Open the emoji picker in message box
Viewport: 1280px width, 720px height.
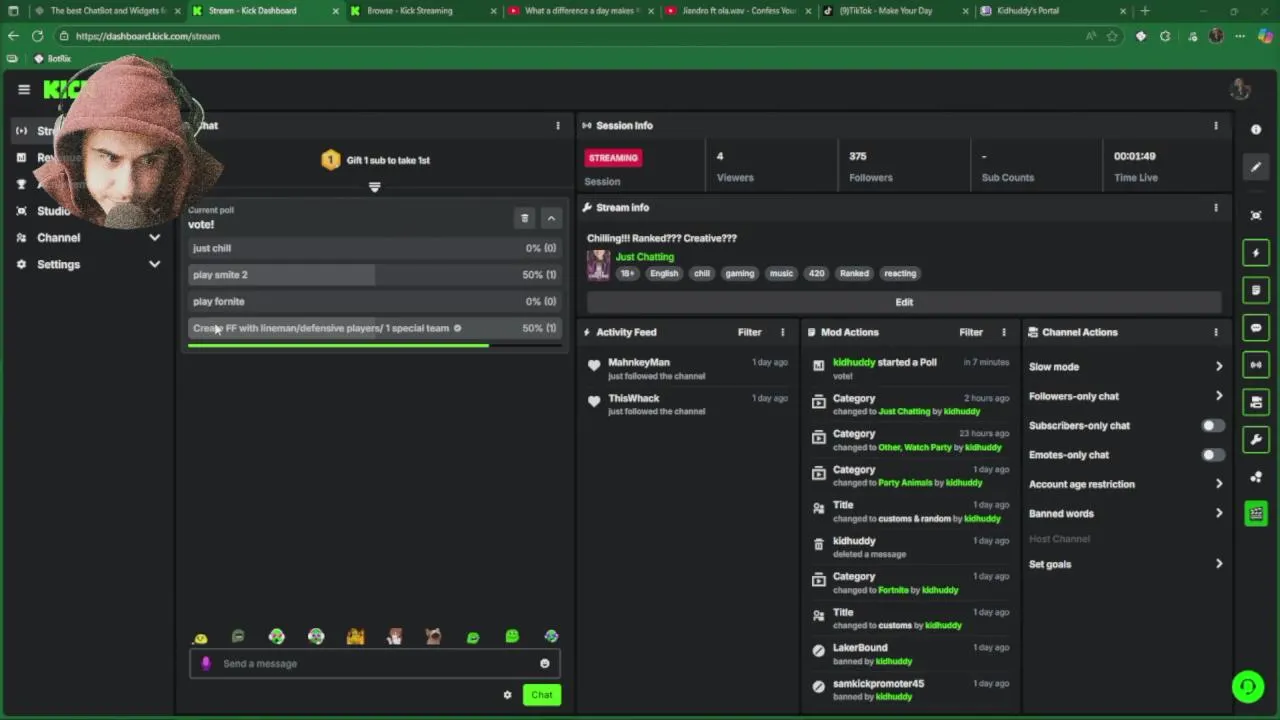(544, 663)
